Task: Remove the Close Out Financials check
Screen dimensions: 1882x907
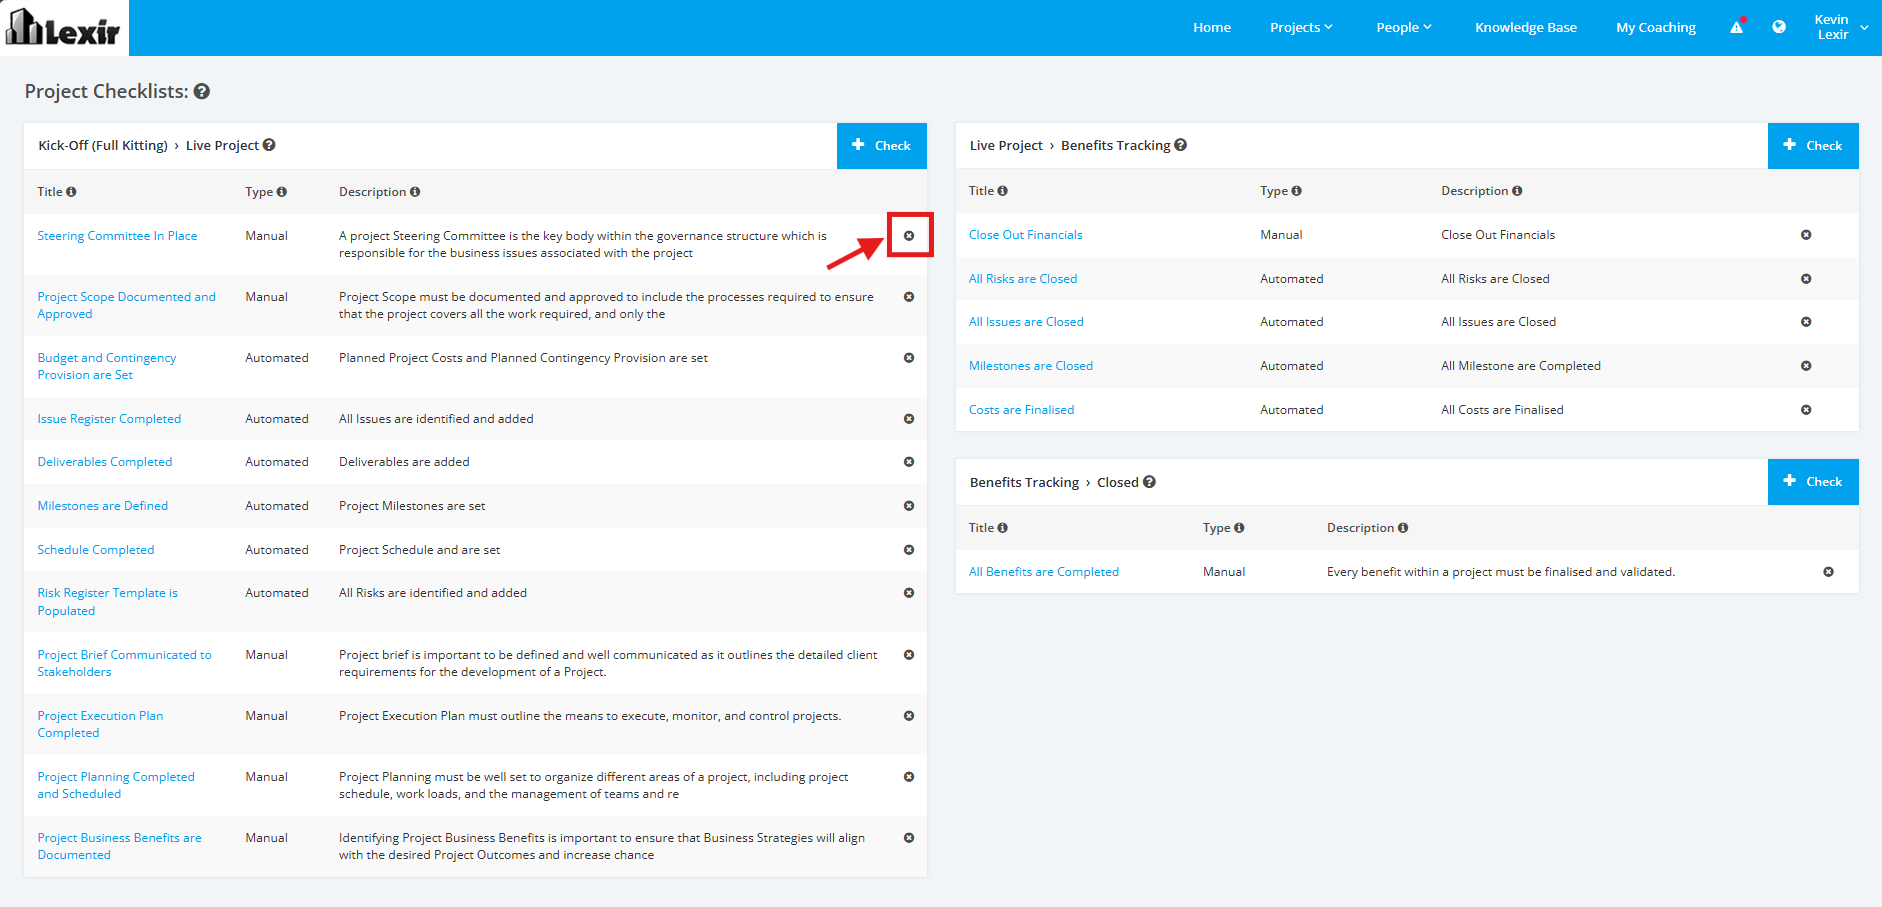Action: click(1806, 235)
